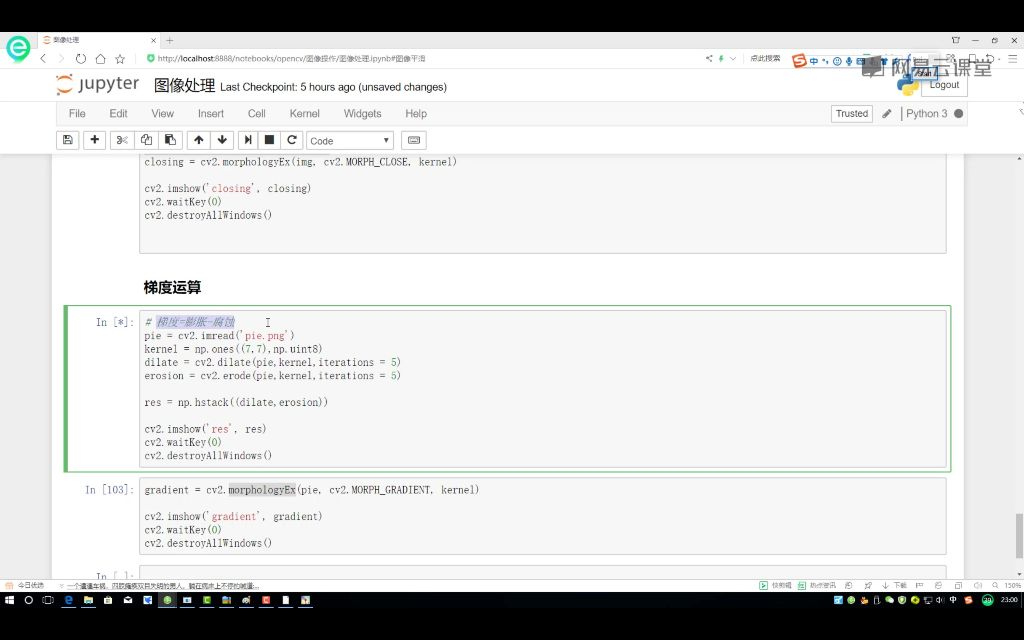Image resolution: width=1024 pixels, height=640 pixels.
Task: Open Microsoft Store from taskbar
Action: [x=108, y=600]
